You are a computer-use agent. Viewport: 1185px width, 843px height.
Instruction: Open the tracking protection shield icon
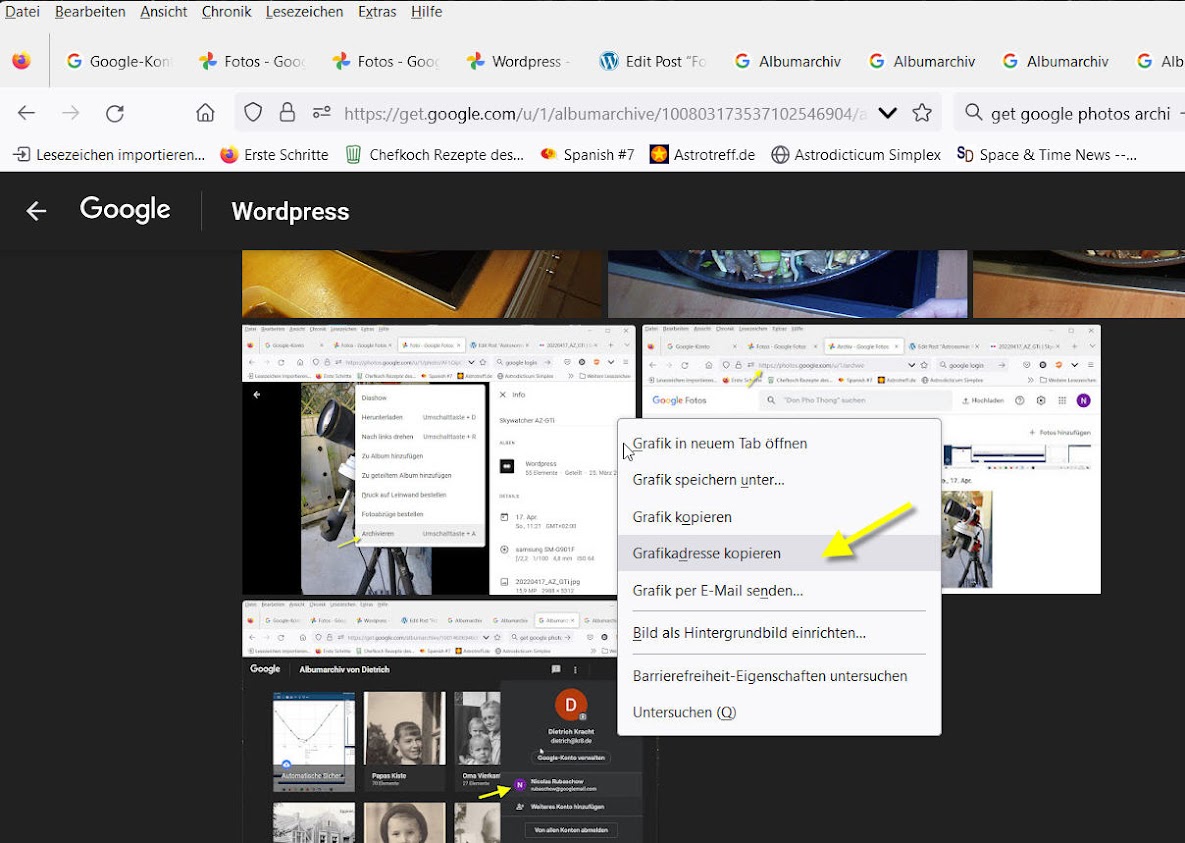click(254, 113)
